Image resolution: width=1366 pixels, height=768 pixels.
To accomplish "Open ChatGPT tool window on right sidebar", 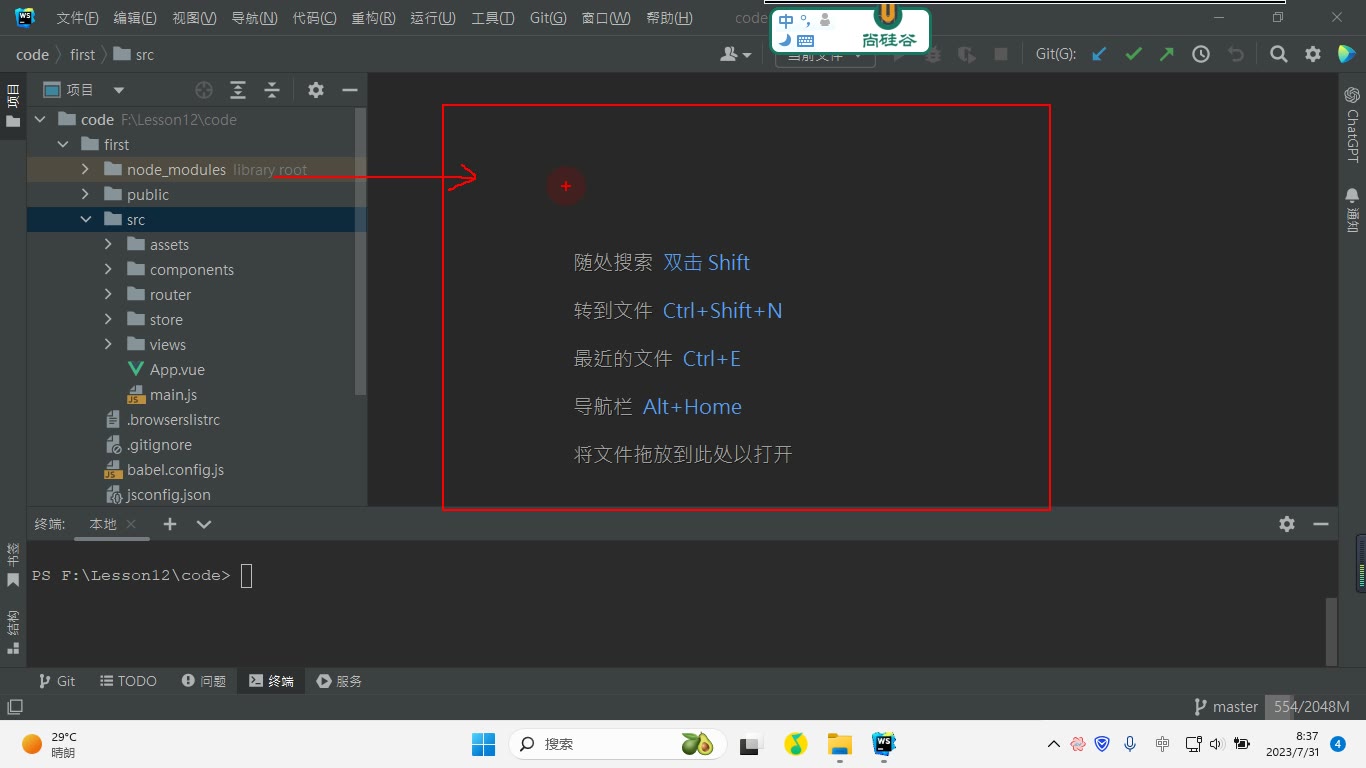I will [x=1352, y=124].
